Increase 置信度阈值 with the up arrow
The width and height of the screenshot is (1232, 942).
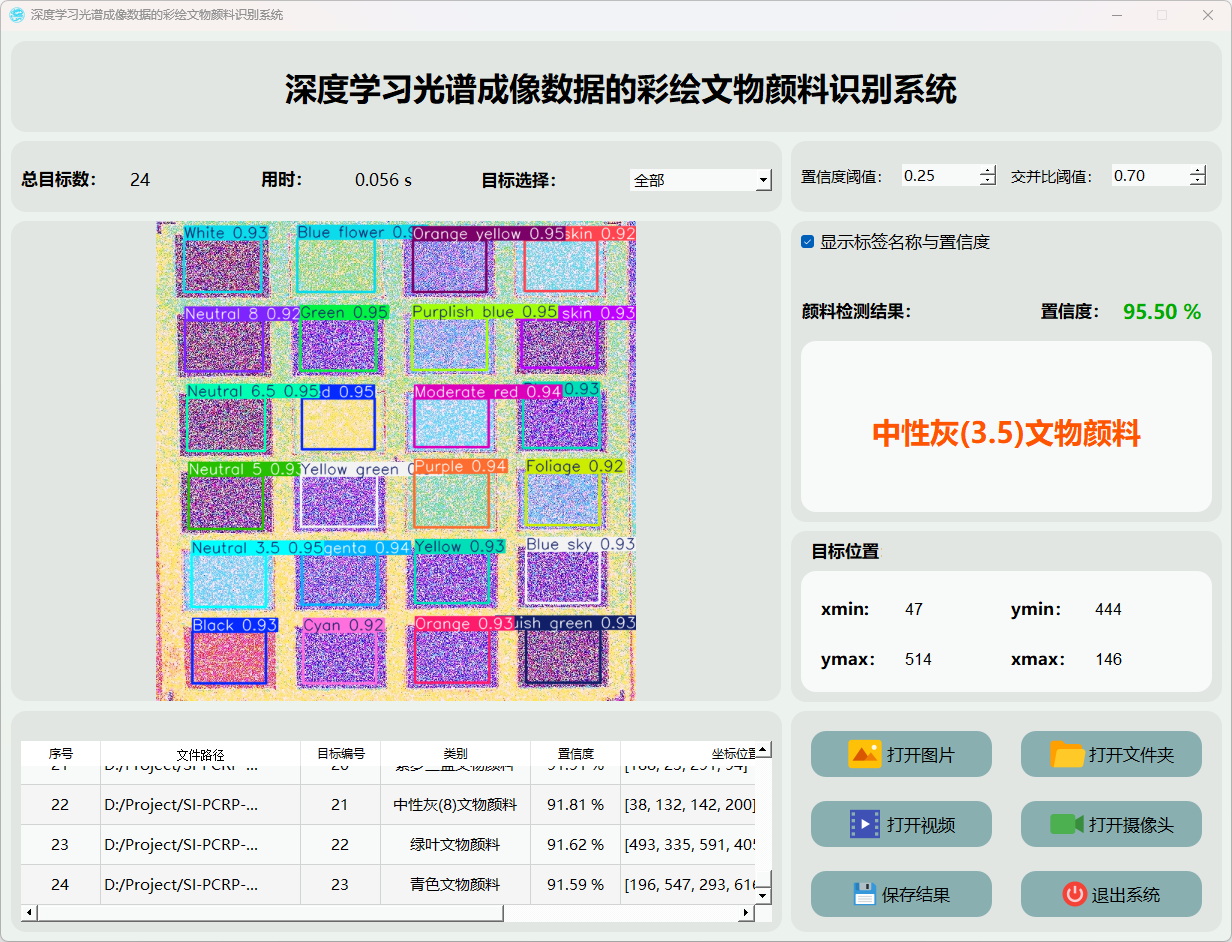(988, 170)
